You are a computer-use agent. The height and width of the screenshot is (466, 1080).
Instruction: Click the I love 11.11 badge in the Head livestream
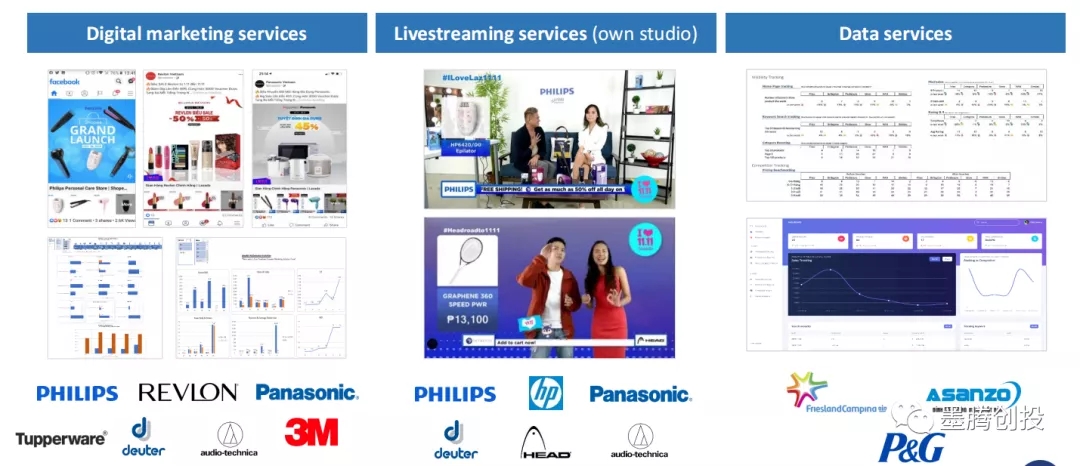[x=647, y=240]
